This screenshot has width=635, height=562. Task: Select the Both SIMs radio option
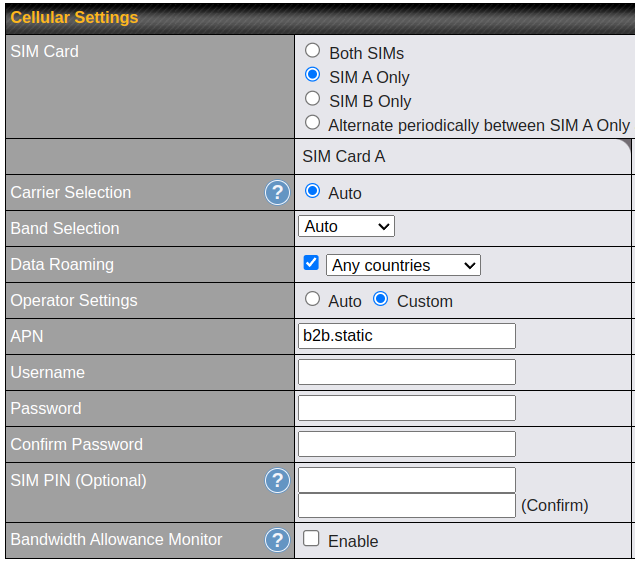pos(313,50)
